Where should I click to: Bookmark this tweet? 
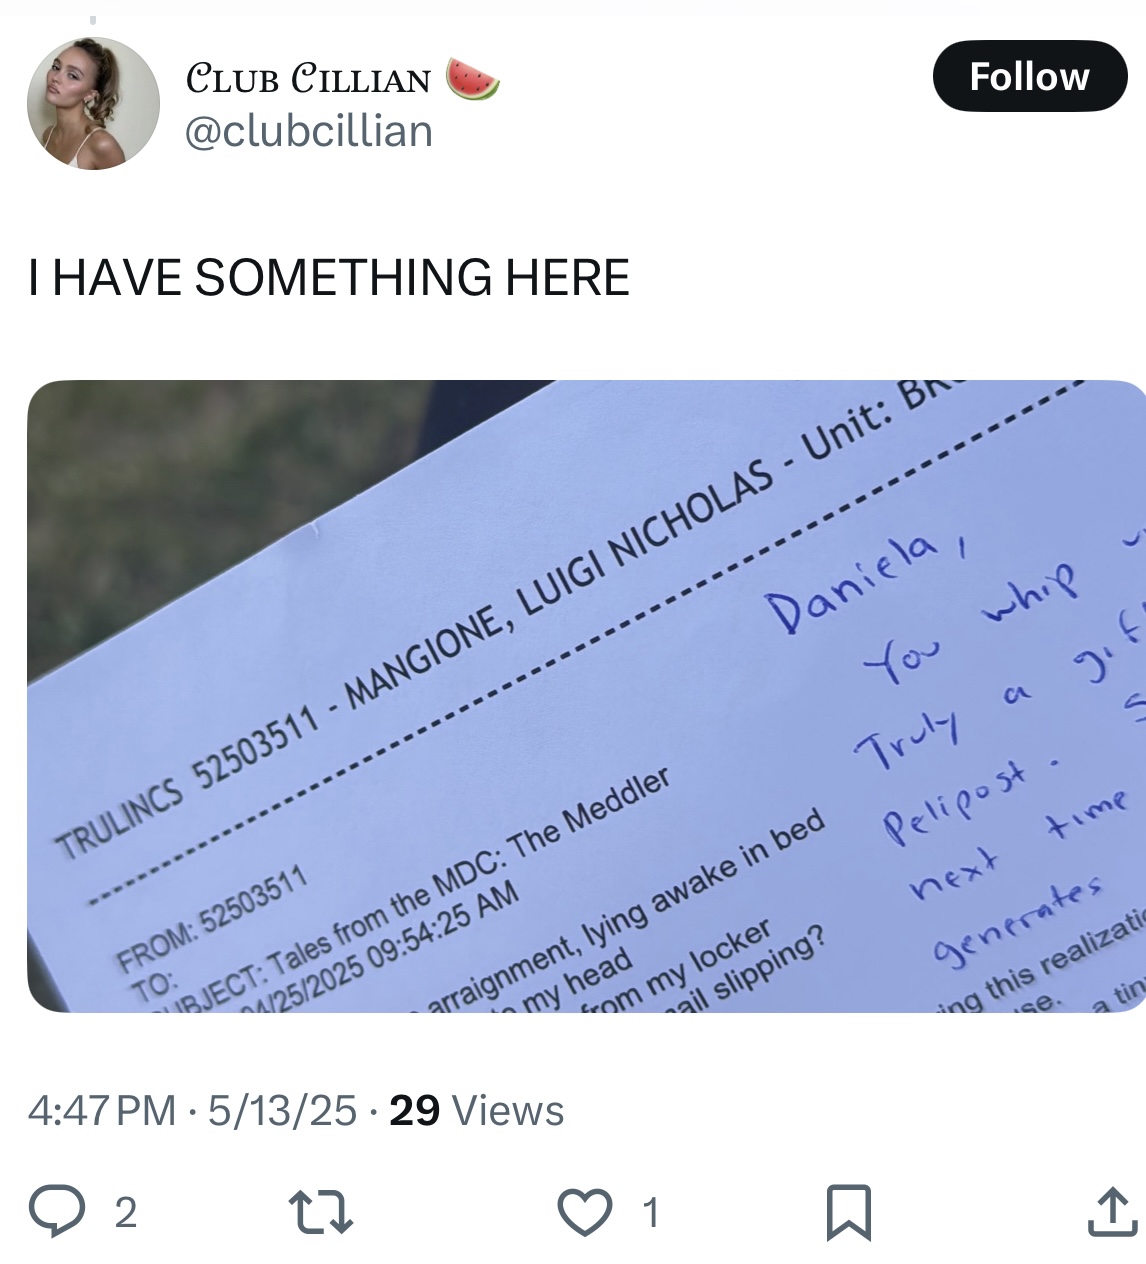849,1212
